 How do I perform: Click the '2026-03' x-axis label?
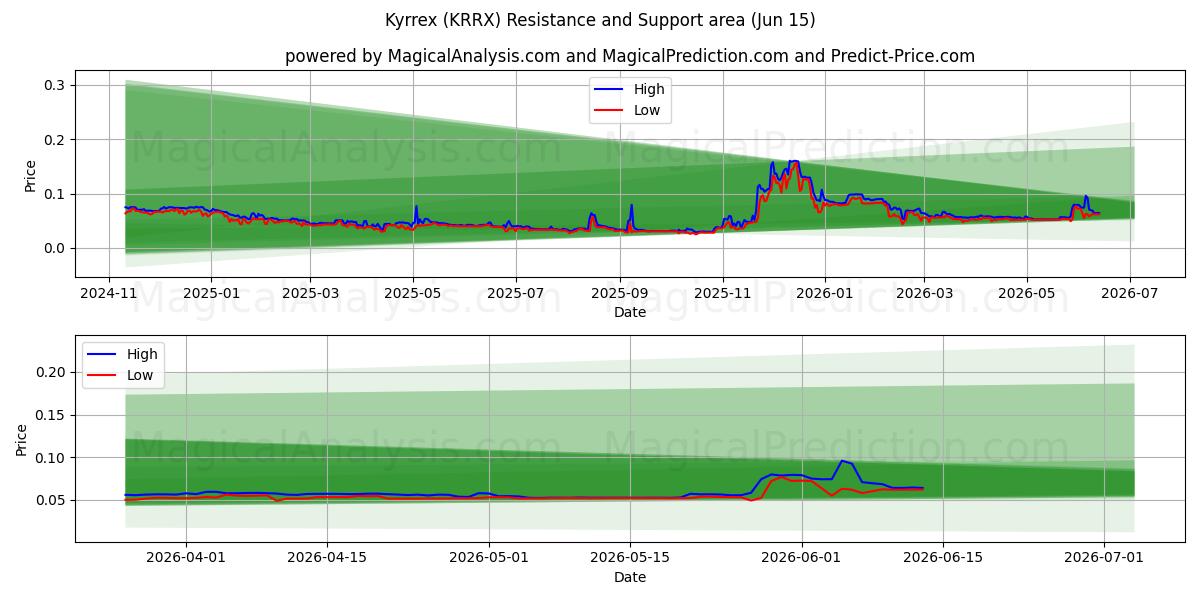(x=924, y=294)
